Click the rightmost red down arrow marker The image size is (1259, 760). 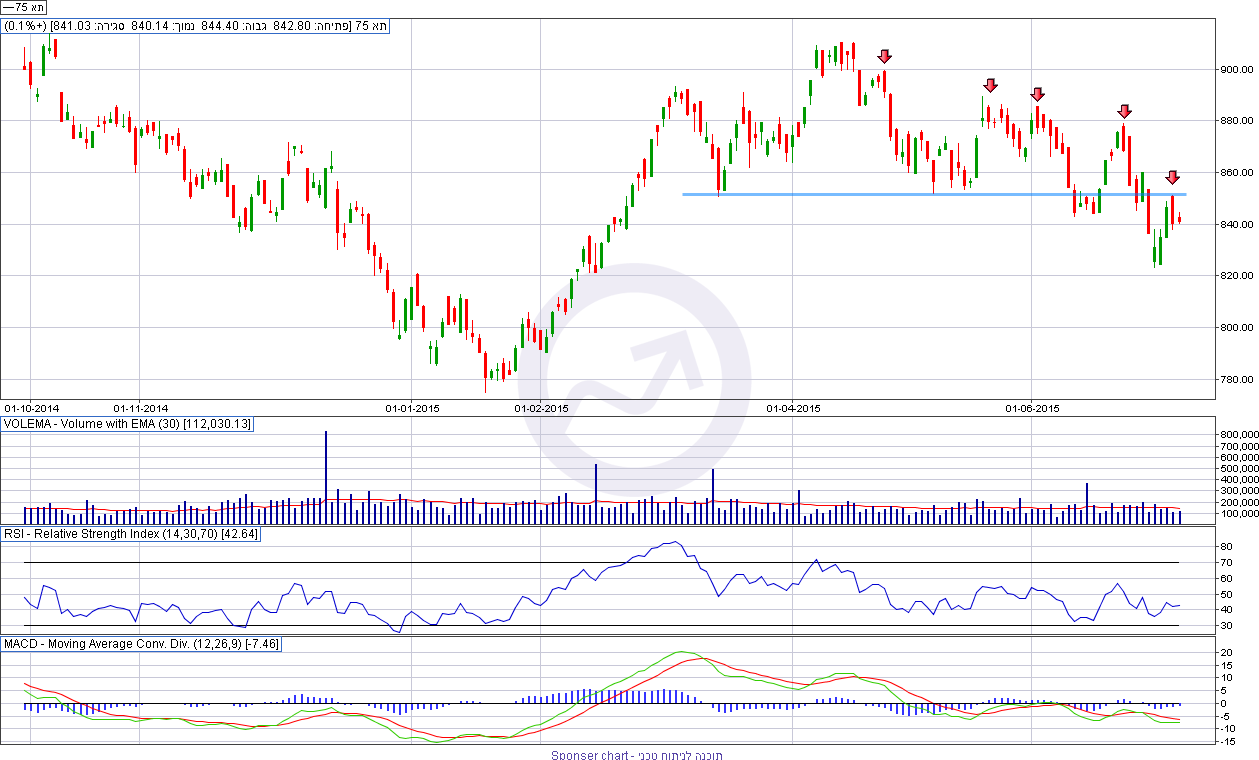point(1173,177)
